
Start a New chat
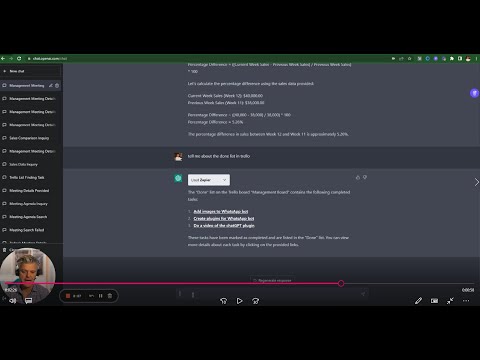click(x=31, y=71)
